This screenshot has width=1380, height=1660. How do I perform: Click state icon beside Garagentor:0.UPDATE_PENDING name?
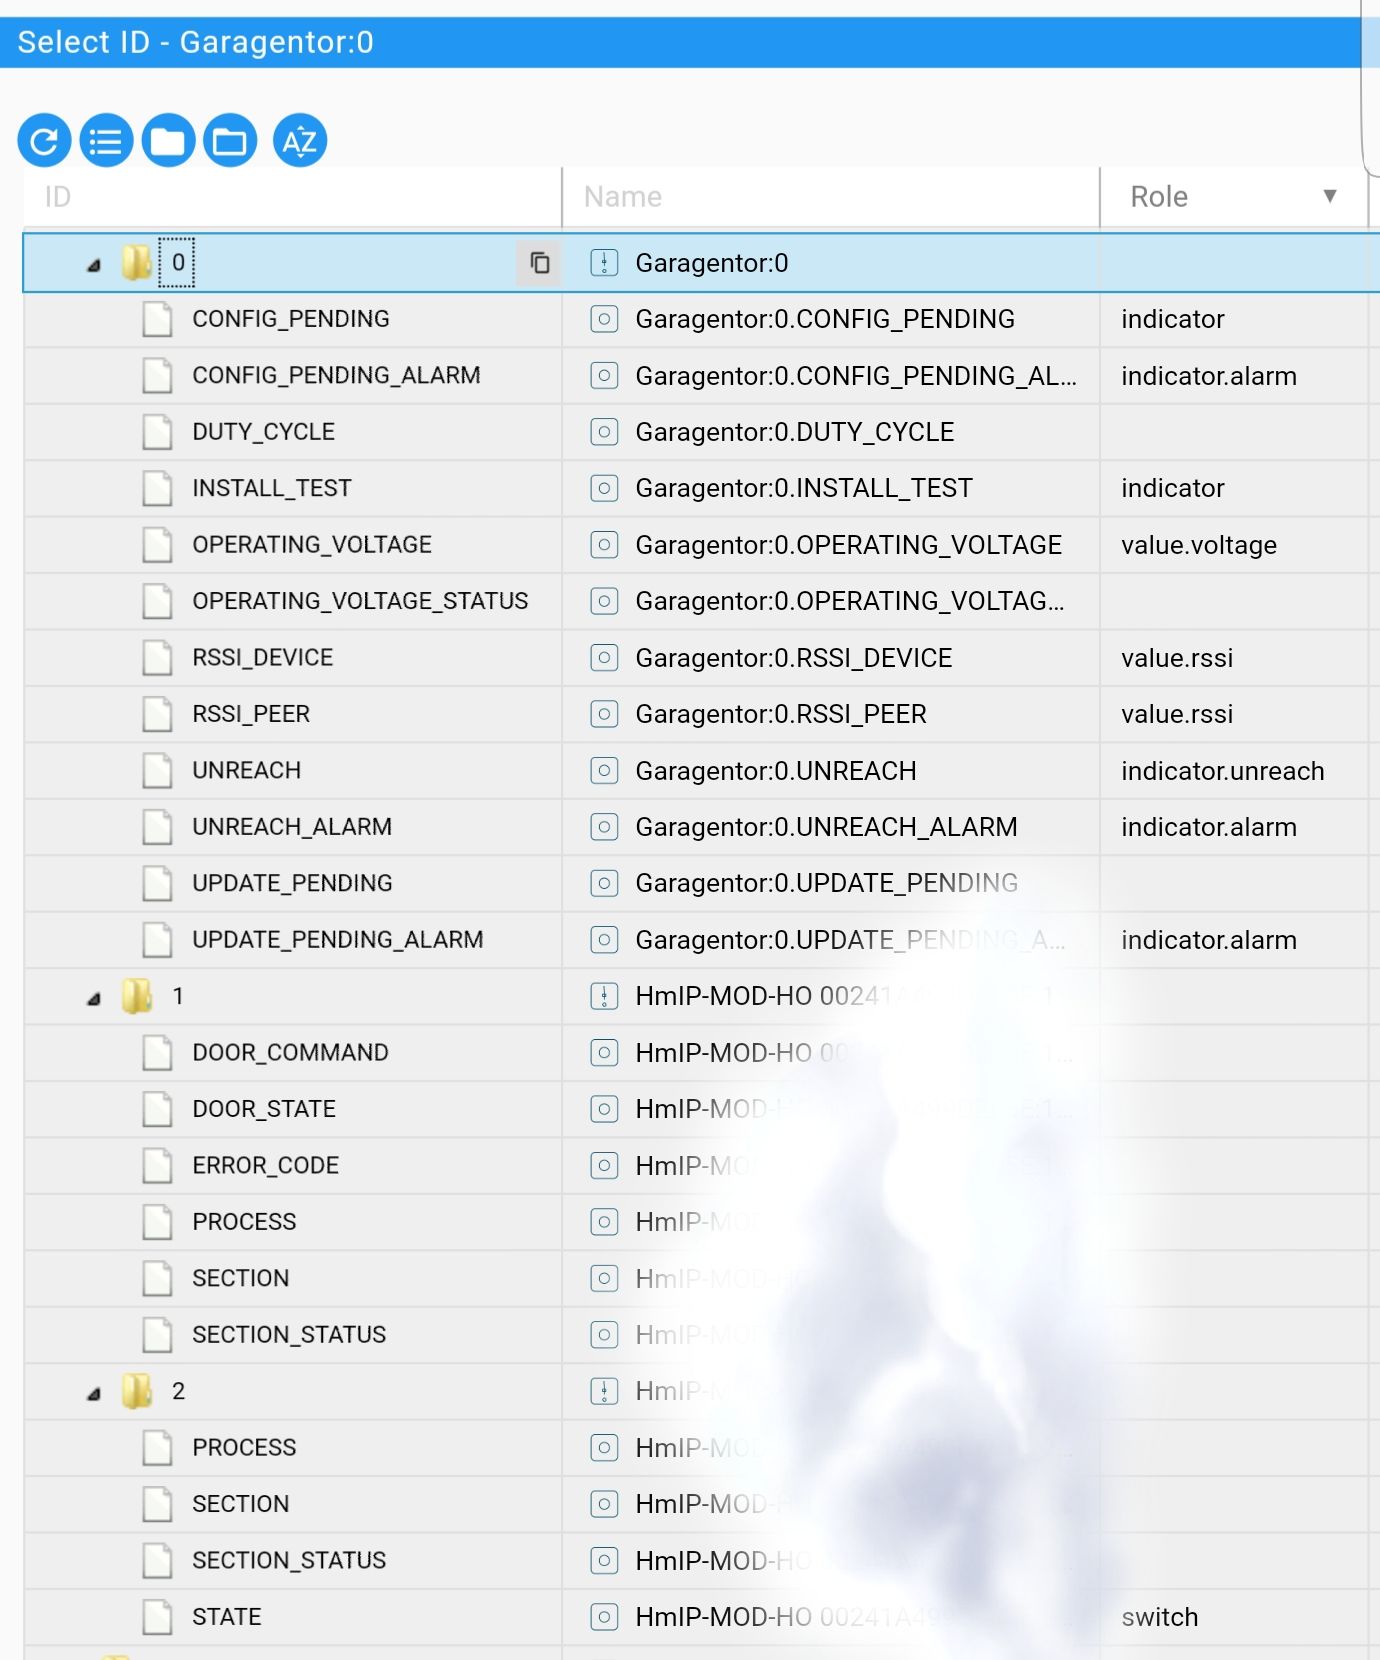604,884
